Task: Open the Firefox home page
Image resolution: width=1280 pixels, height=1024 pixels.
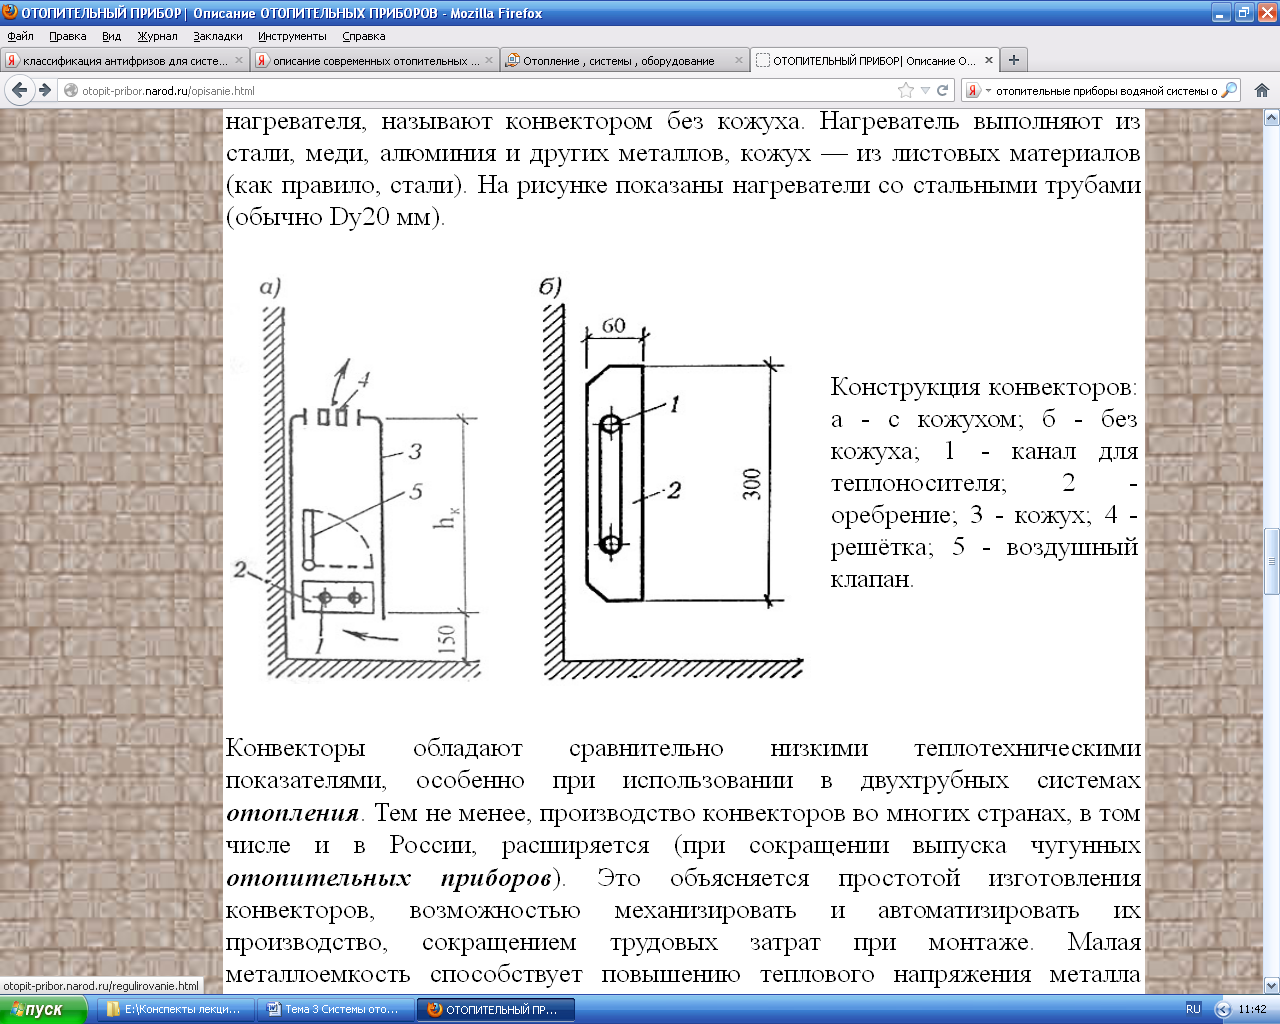Action: tap(1262, 90)
